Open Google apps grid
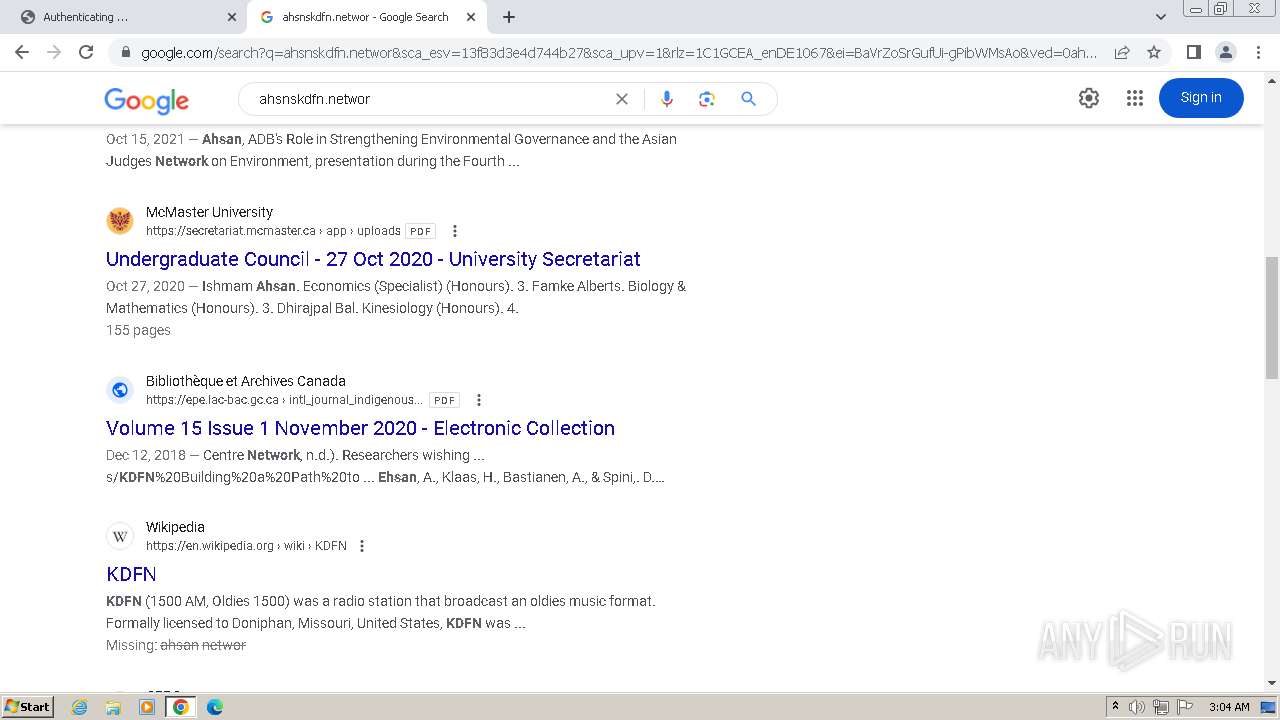Viewport: 1280px width, 720px height. click(x=1134, y=98)
